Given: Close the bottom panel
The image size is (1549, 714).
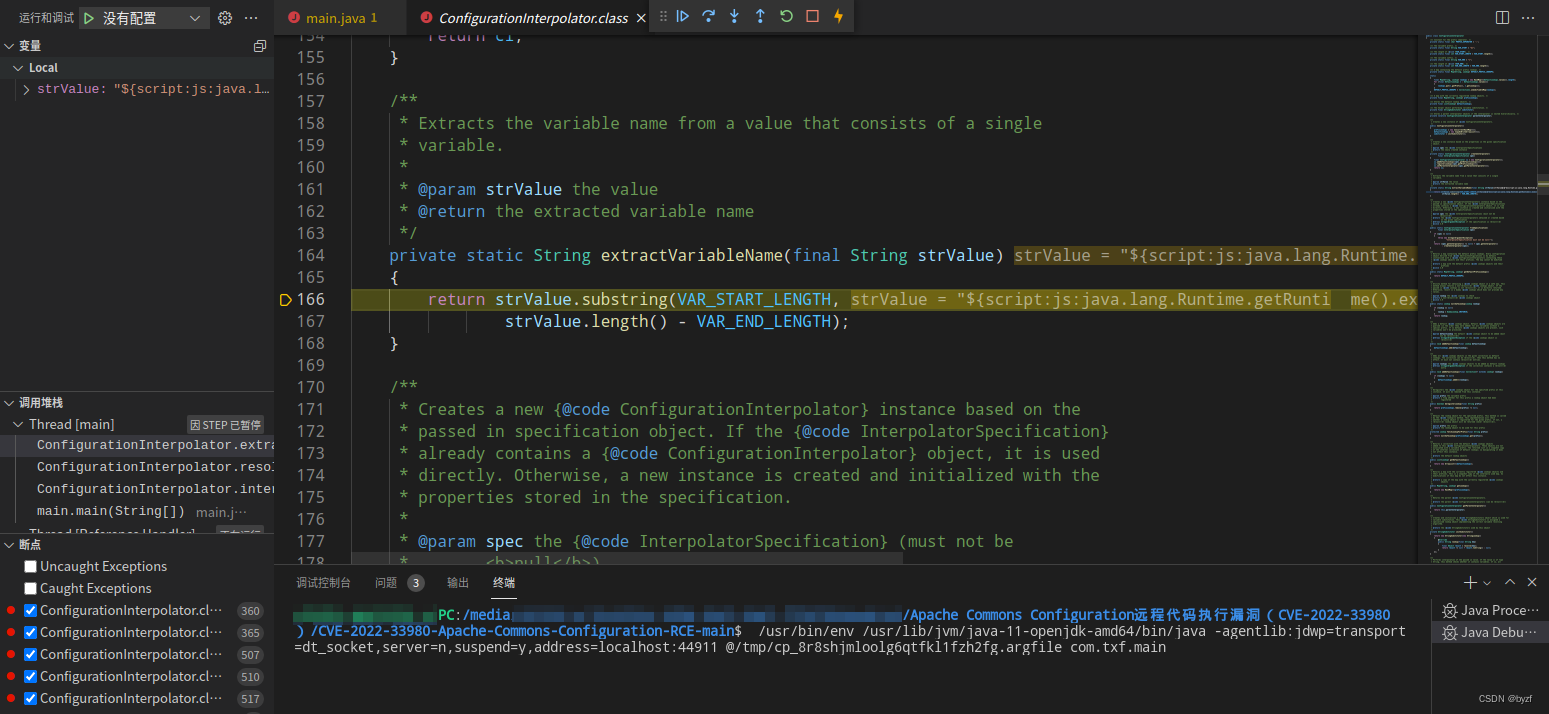Looking at the screenshot, I should [1534, 582].
